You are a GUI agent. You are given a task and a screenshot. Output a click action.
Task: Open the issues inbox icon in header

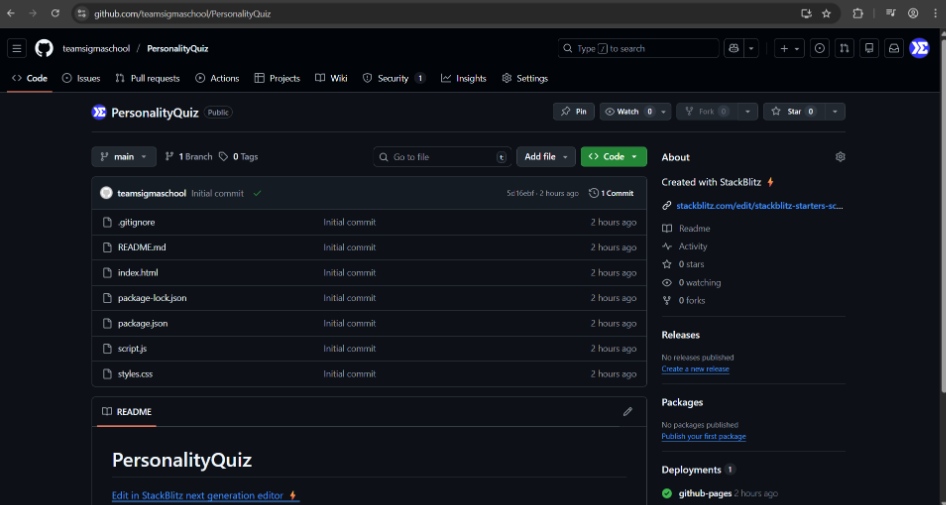(x=819, y=48)
